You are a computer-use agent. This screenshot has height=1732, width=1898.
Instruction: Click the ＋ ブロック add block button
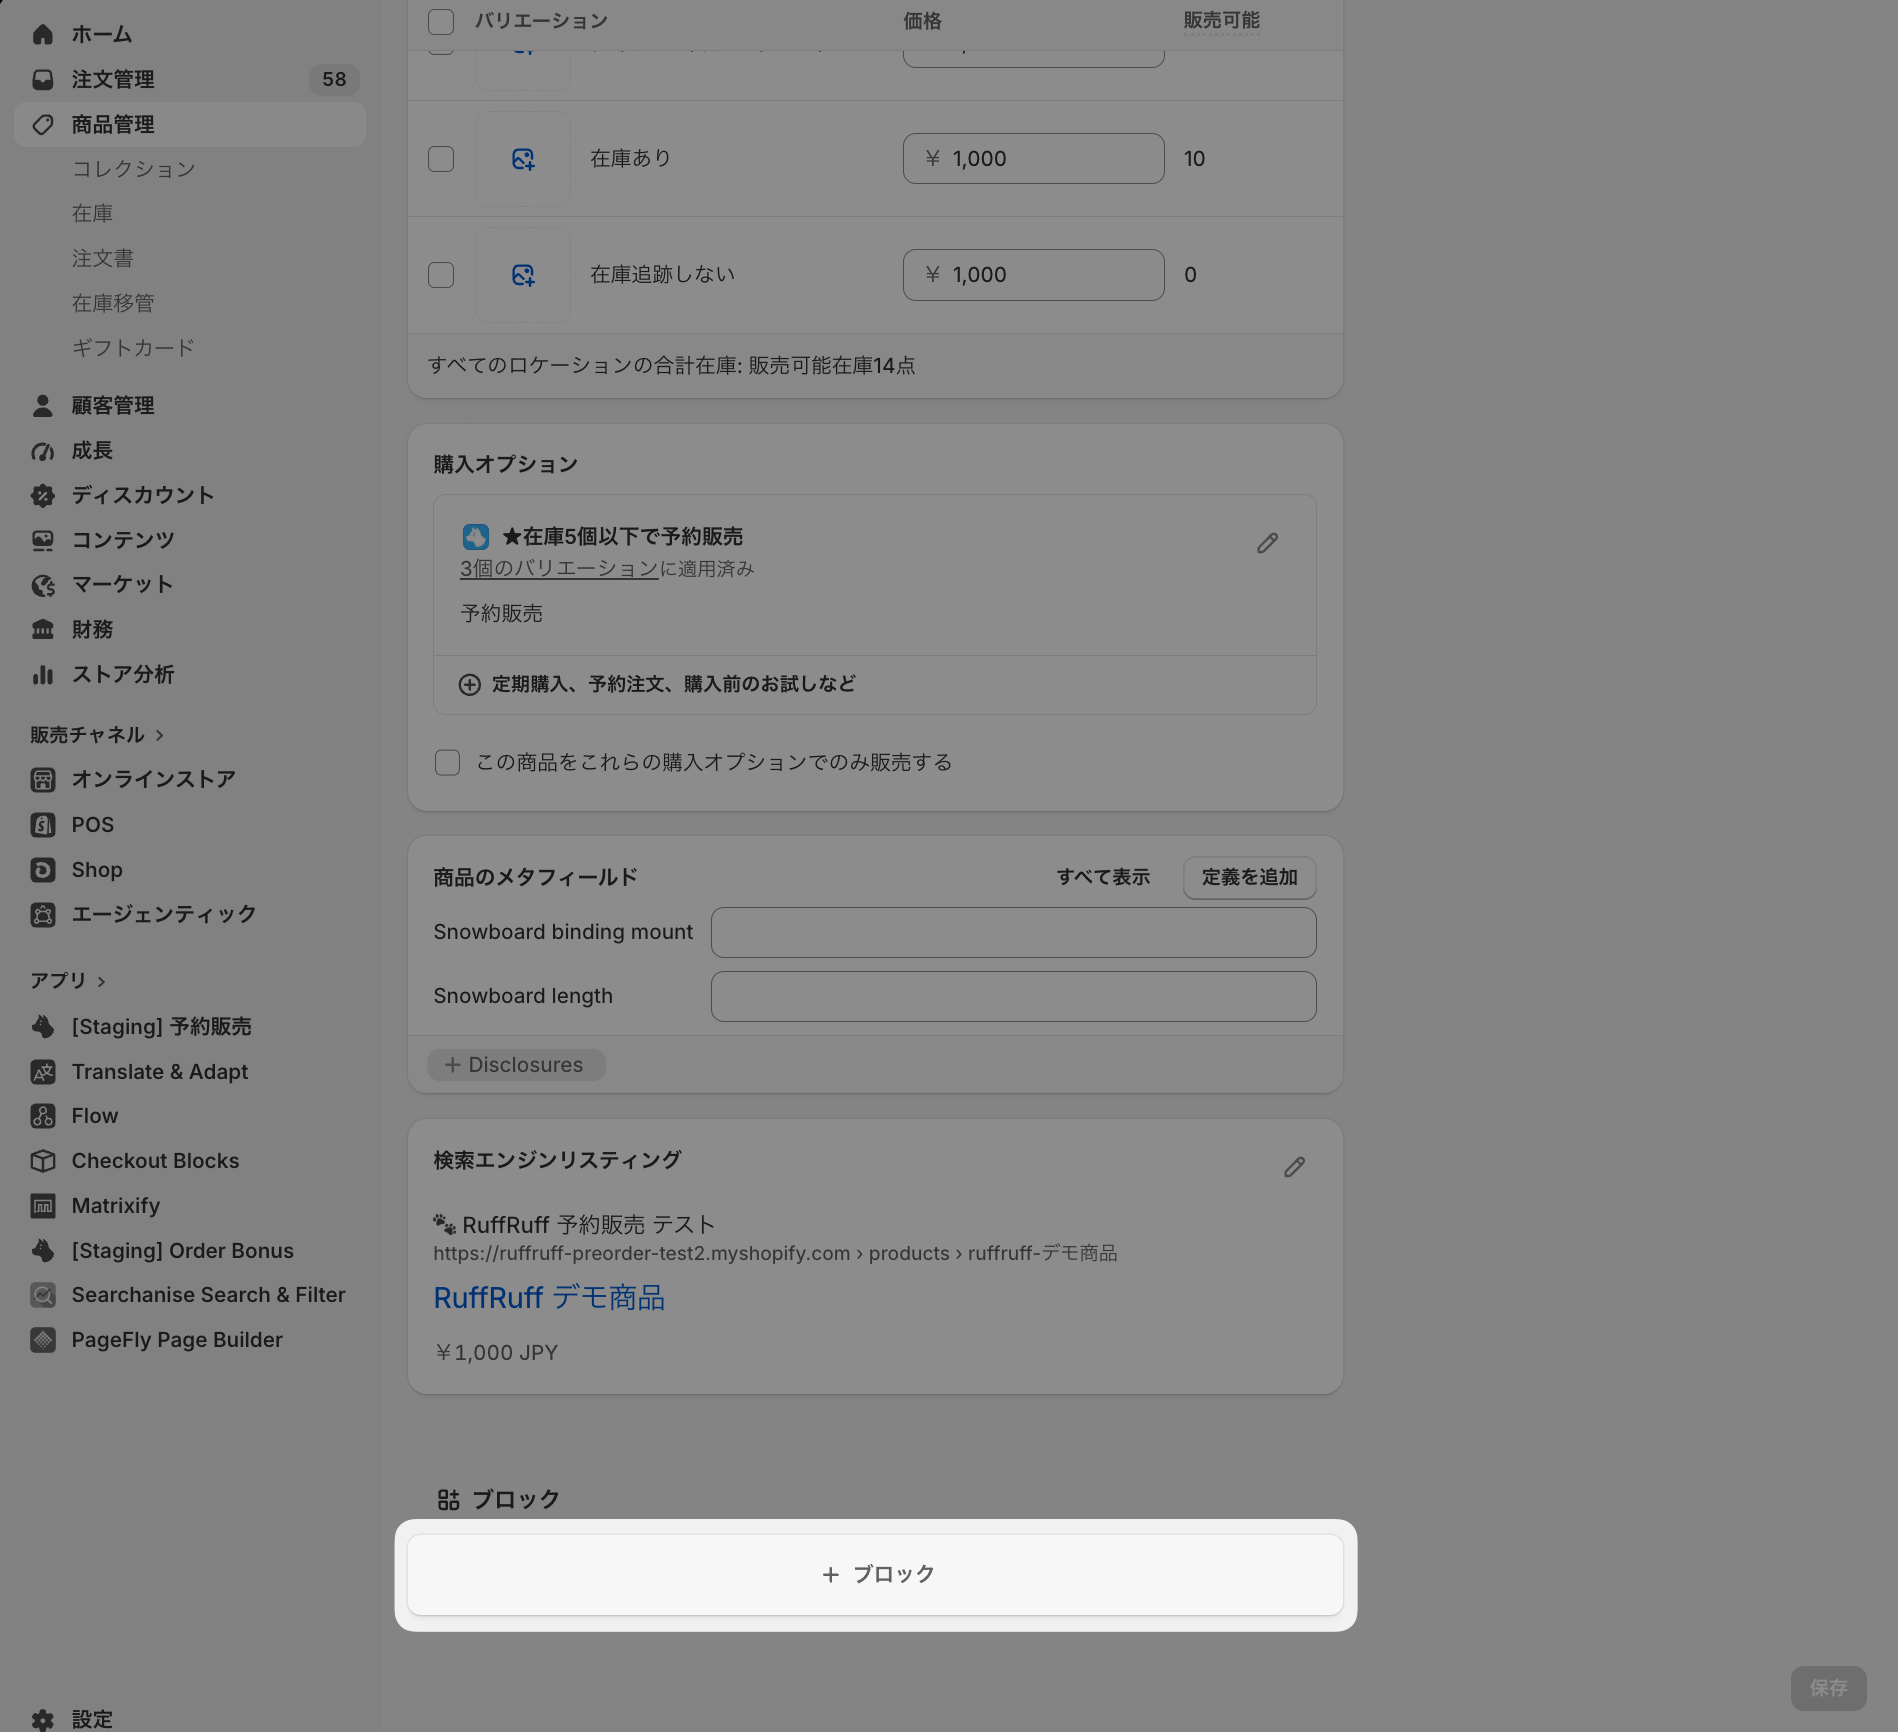pyautogui.click(x=875, y=1574)
